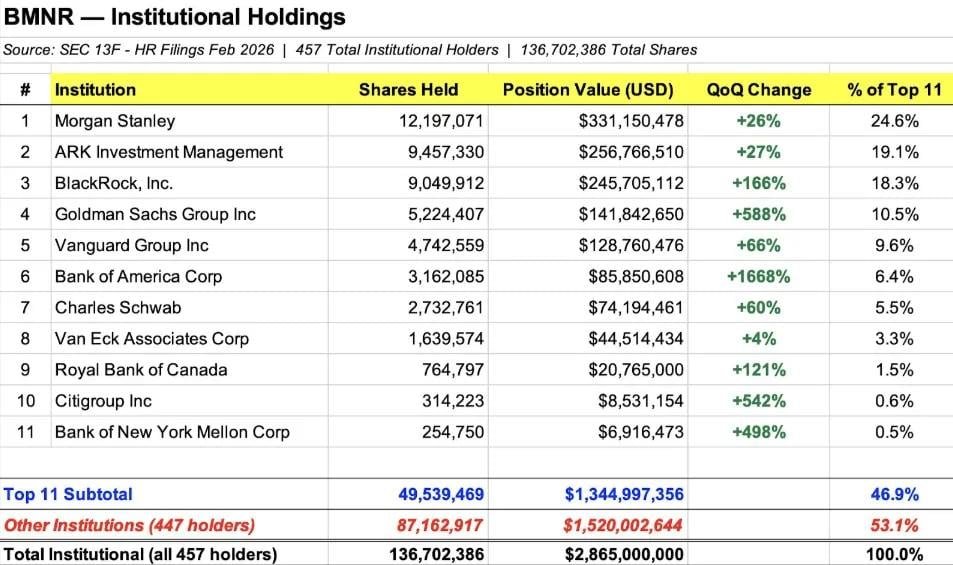This screenshot has height=565, width=953.
Task: Select the Other Institutions (447 holders) label
Action: coord(129,525)
